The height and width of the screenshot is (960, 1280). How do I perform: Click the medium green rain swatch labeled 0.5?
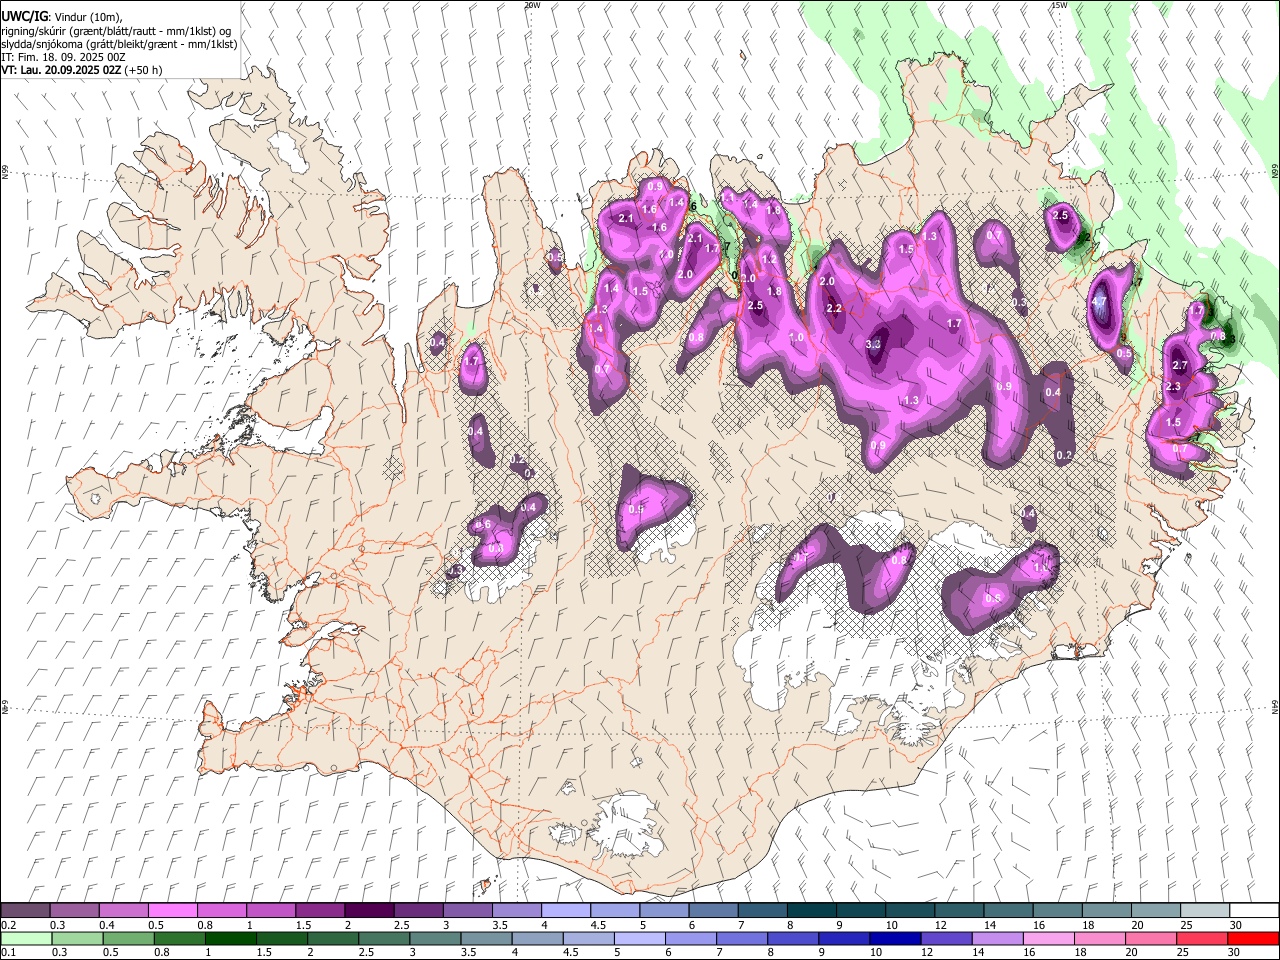(129, 938)
